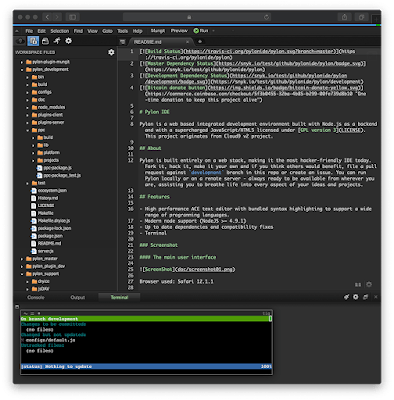This screenshot has width=394, height=400.
Task: Open the Tools menu
Action: pyautogui.click(x=122, y=31)
